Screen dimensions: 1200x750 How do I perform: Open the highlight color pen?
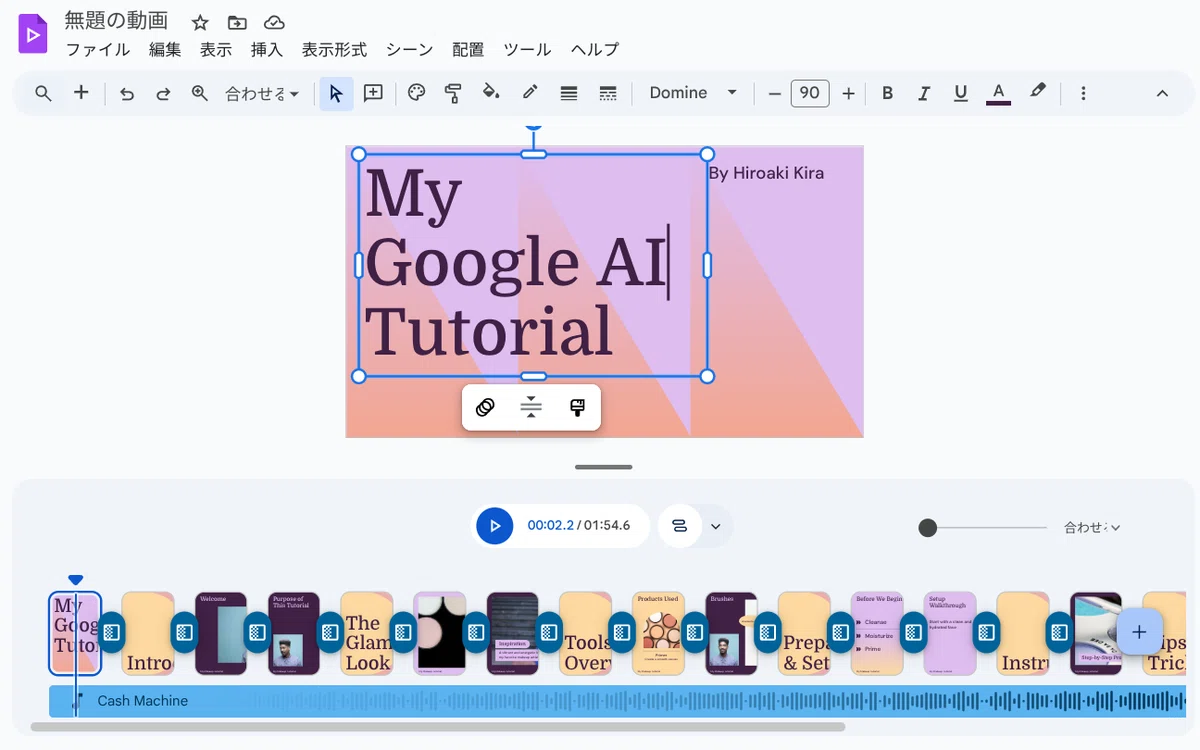(1038, 92)
